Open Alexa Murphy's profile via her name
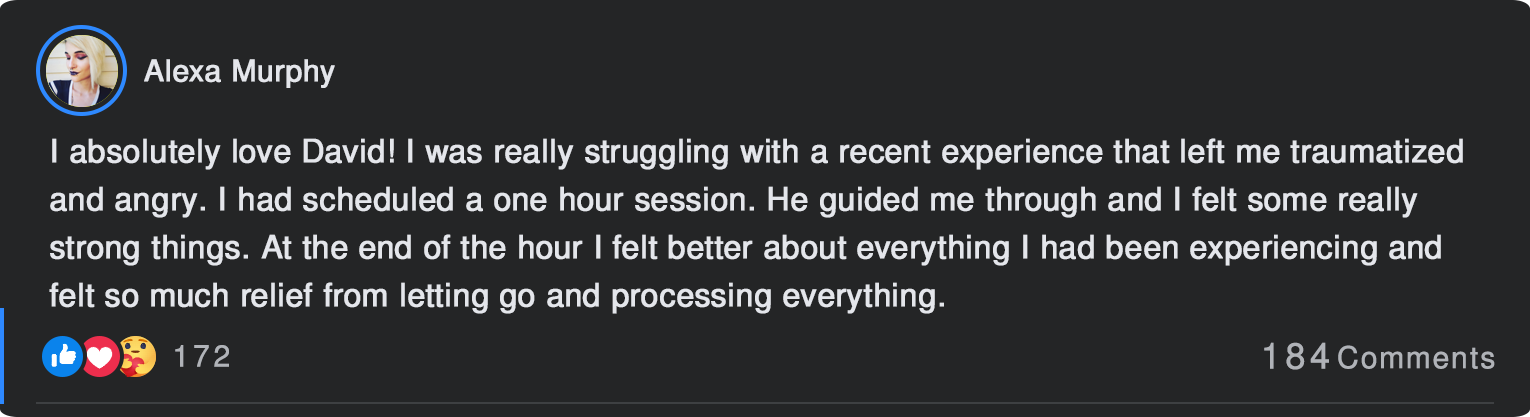 click(239, 72)
